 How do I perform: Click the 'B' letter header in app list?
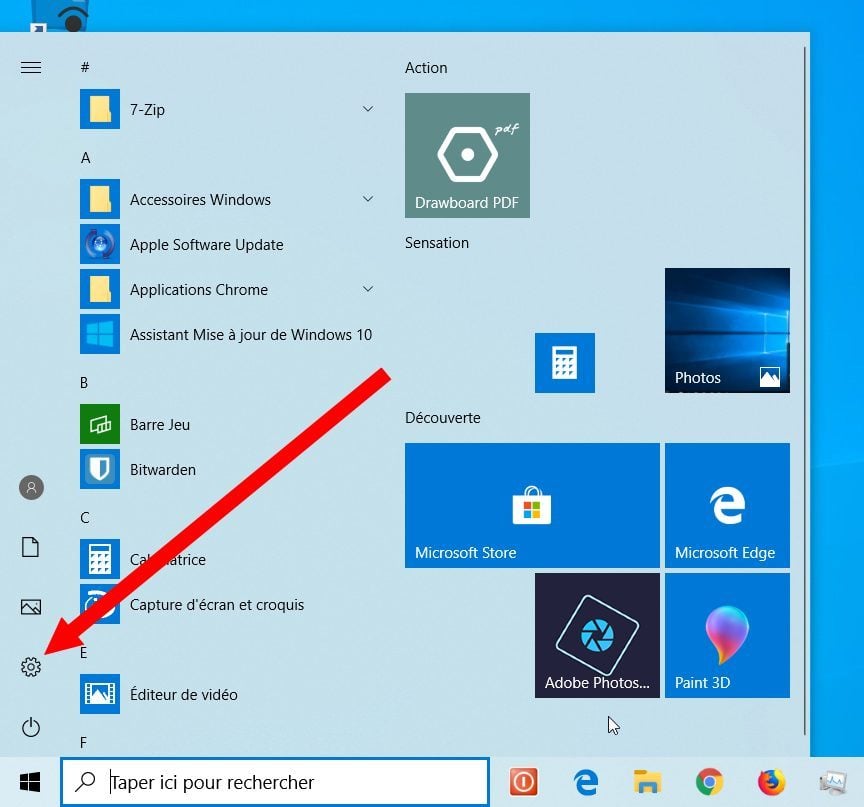coord(84,382)
